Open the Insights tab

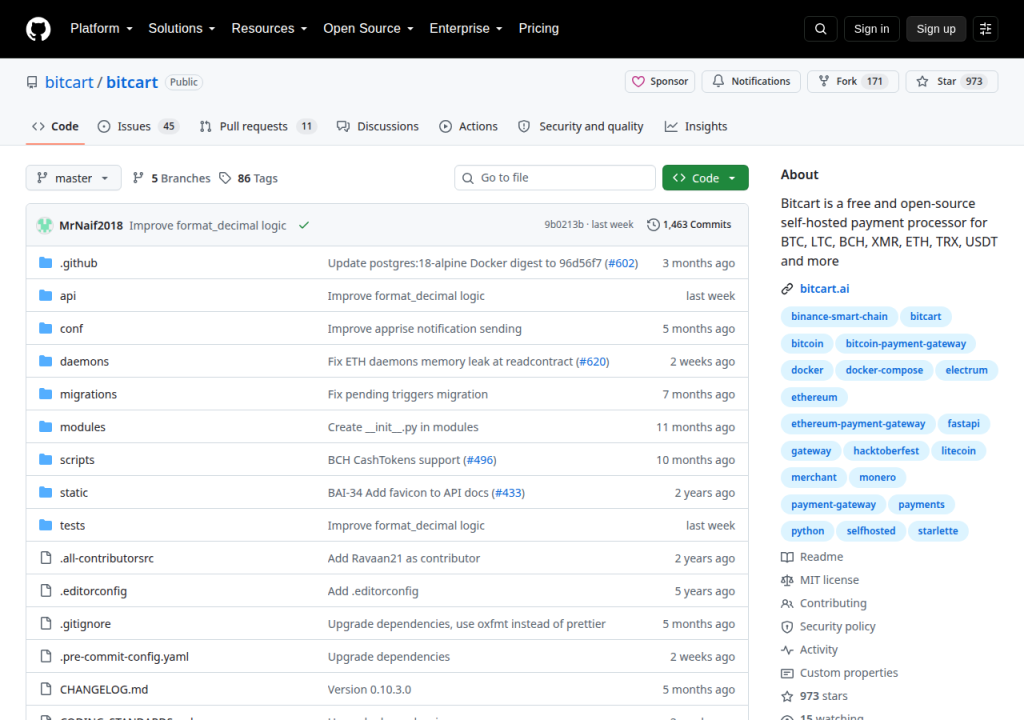[696, 126]
